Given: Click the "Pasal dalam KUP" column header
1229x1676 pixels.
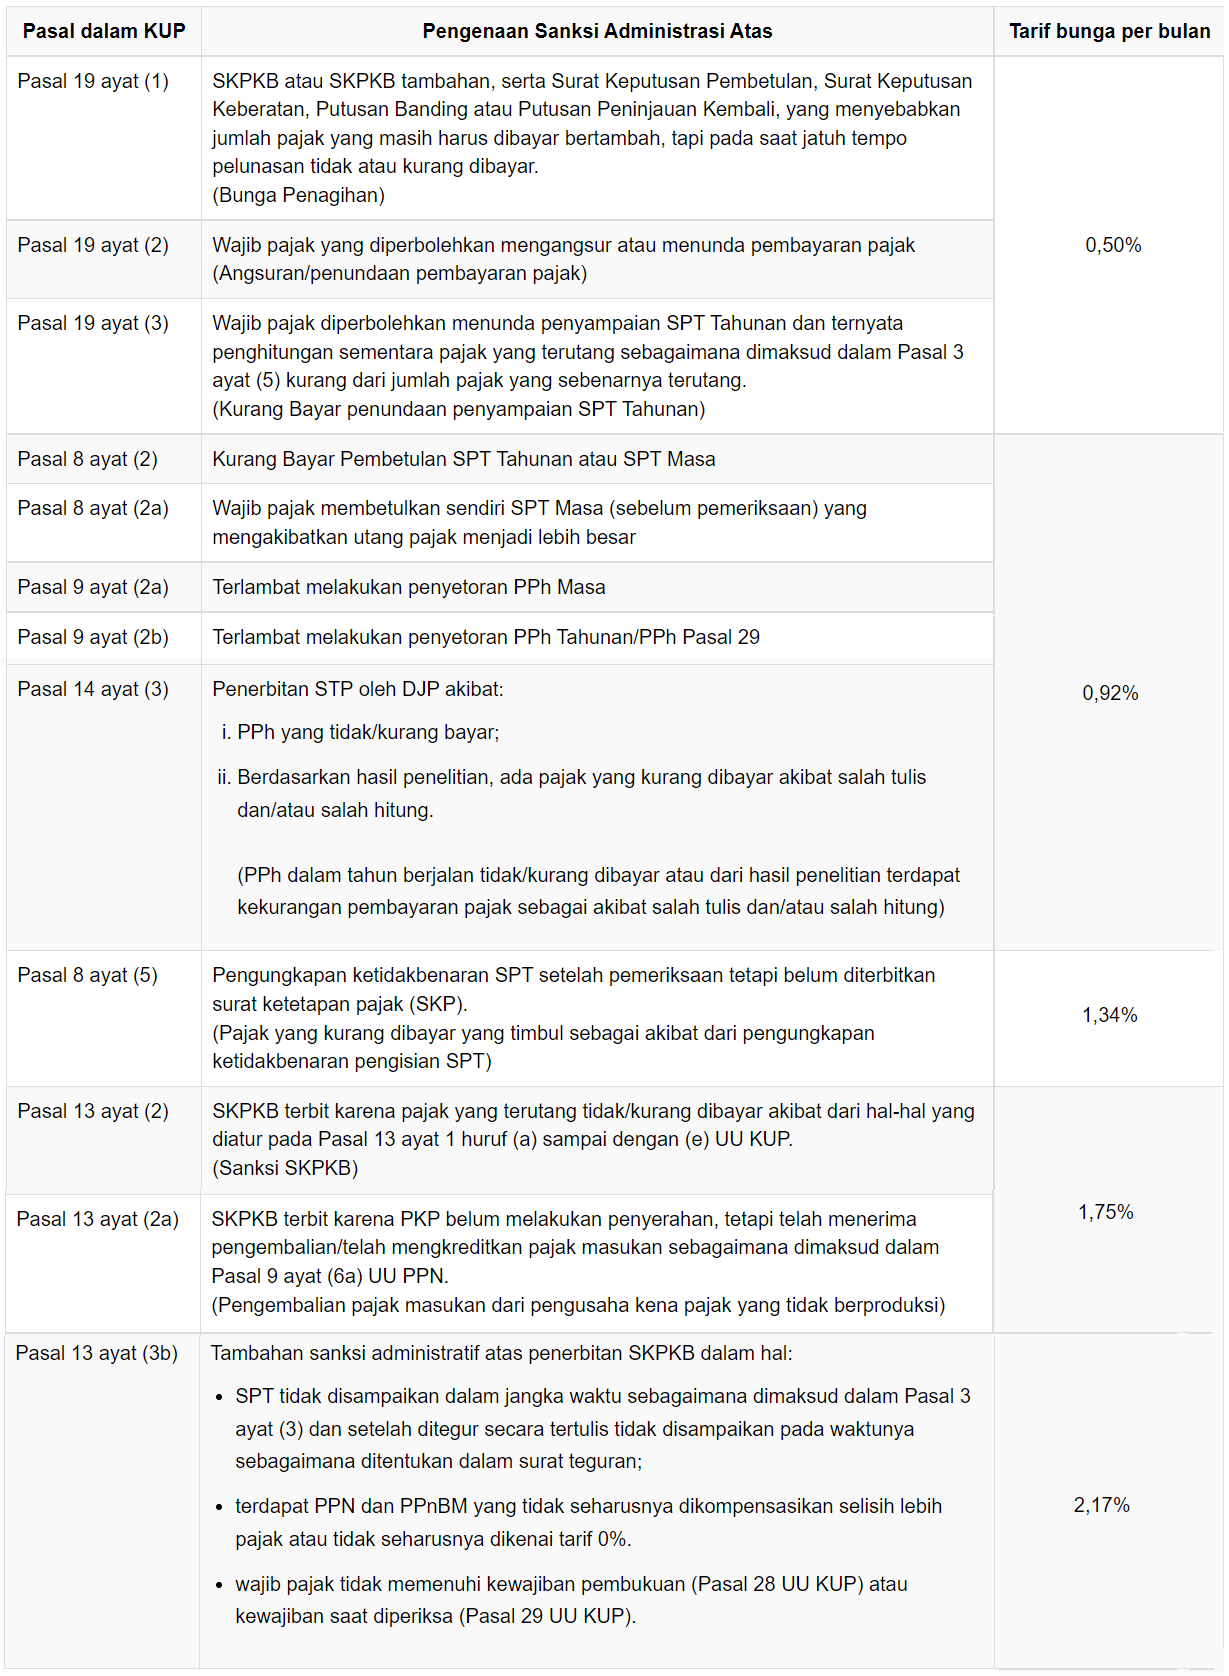Looking at the screenshot, I should (104, 31).
